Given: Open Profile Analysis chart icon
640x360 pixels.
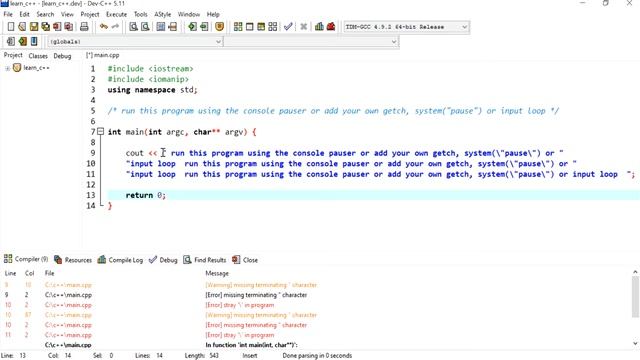Looking at the screenshot, I should (x=319, y=27).
